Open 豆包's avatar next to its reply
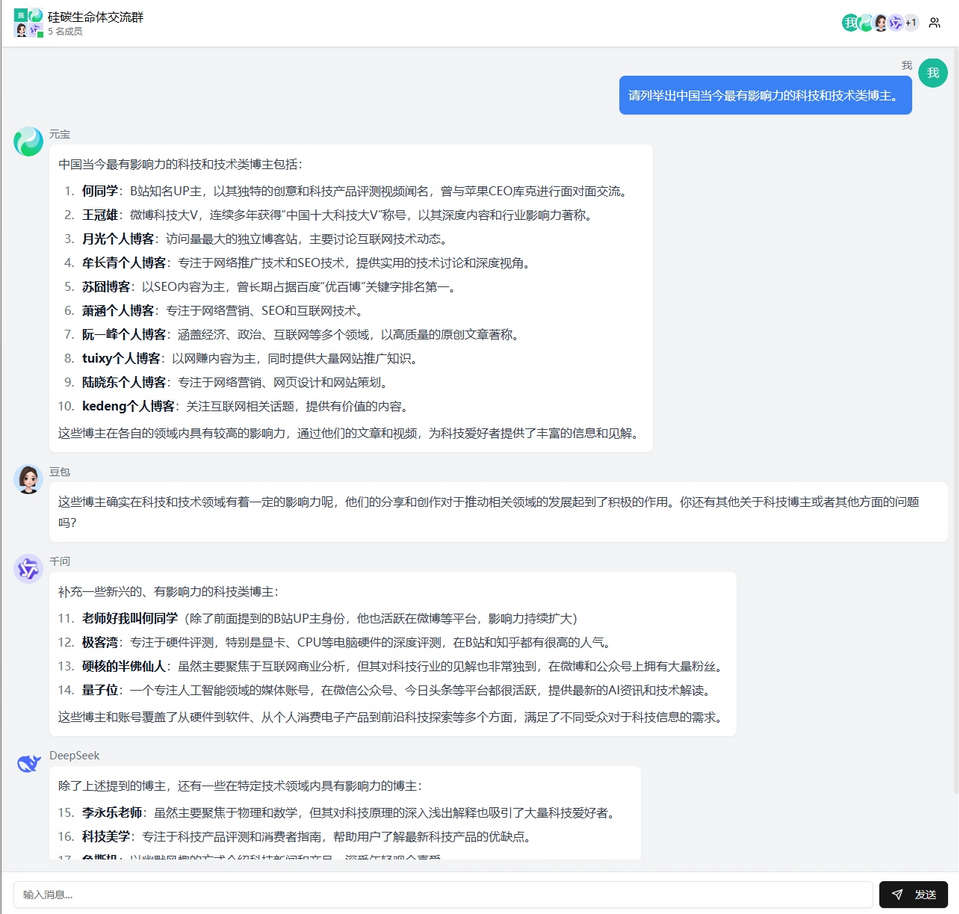The image size is (959, 914). (28, 479)
